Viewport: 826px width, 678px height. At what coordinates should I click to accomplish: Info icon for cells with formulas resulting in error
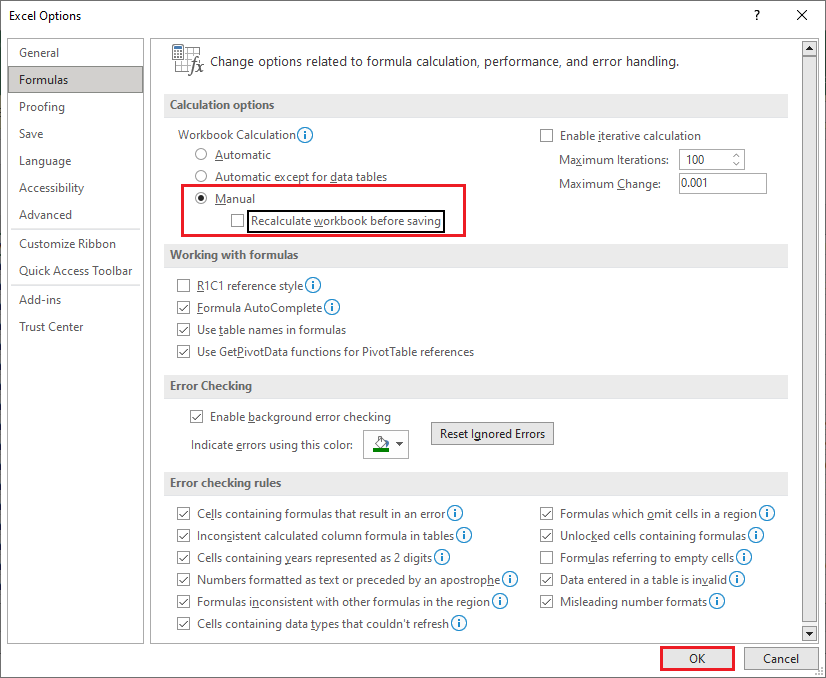(x=455, y=513)
